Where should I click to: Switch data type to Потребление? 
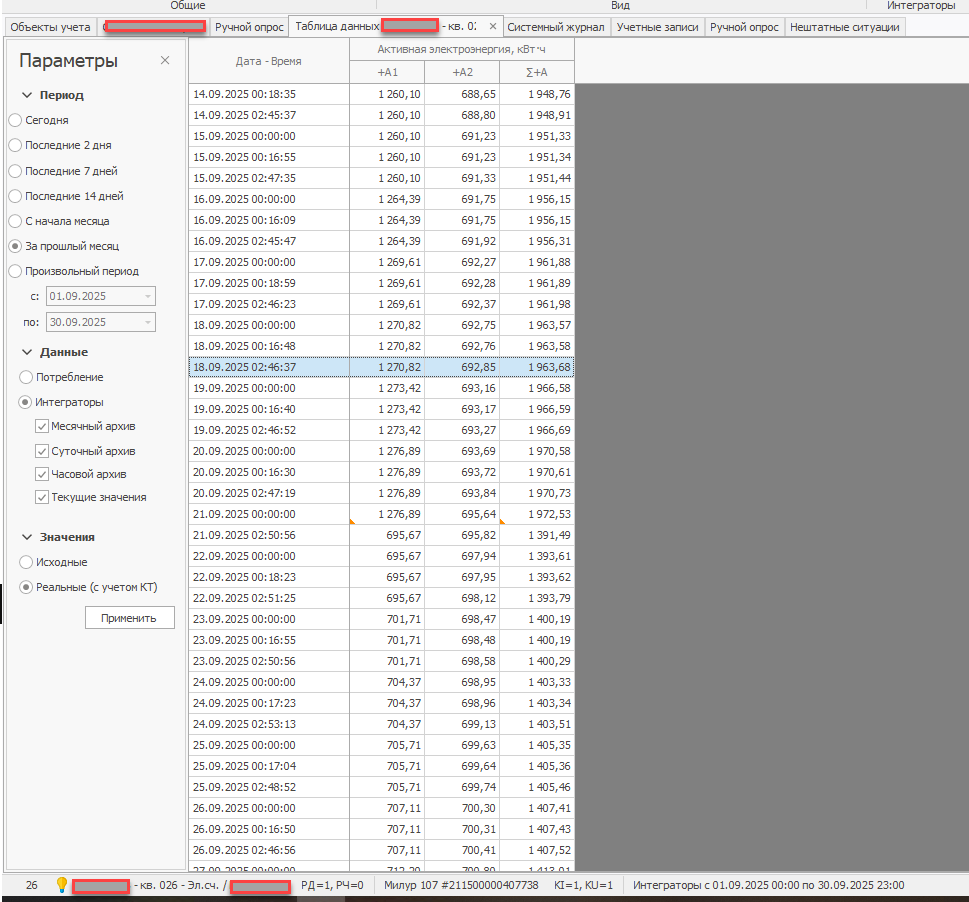tap(26, 378)
